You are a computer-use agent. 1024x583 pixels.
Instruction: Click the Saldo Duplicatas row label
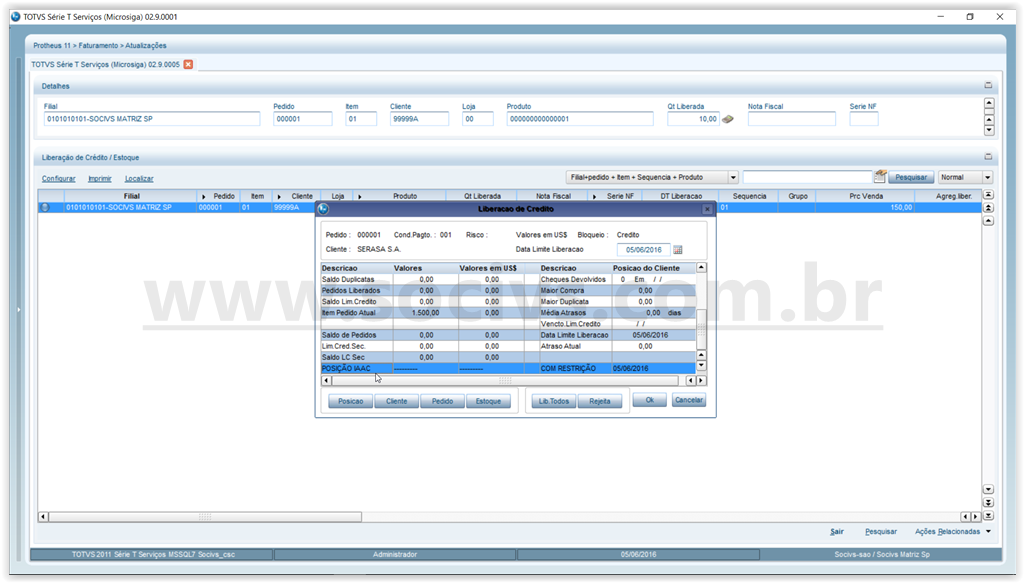pyautogui.click(x=348, y=279)
